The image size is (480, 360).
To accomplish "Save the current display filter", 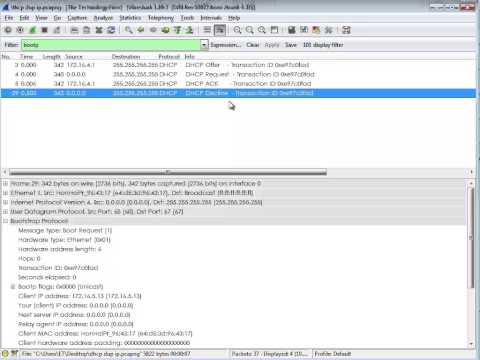I will click(x=291, y=45).
